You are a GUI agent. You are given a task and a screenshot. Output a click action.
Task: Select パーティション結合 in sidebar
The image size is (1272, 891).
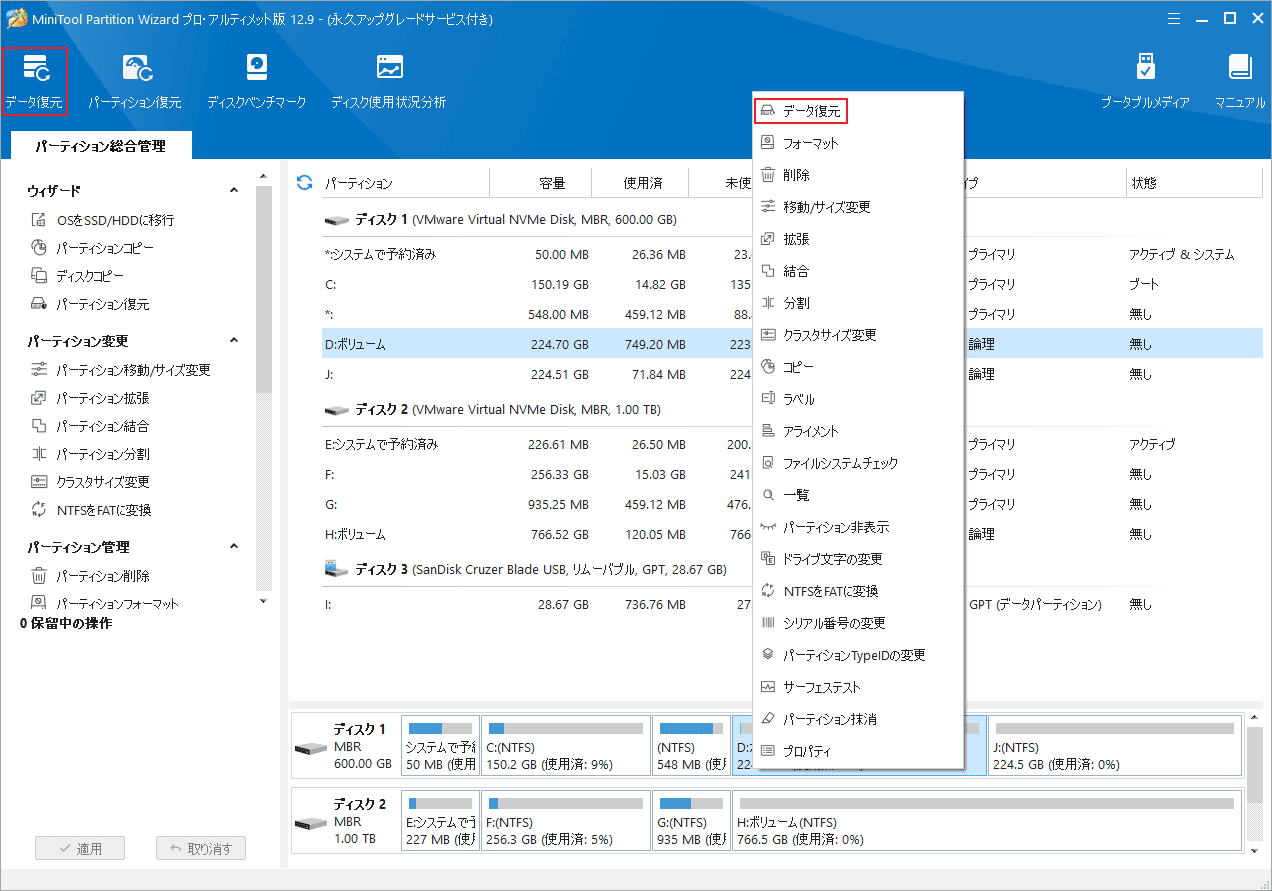pos(90,426)
